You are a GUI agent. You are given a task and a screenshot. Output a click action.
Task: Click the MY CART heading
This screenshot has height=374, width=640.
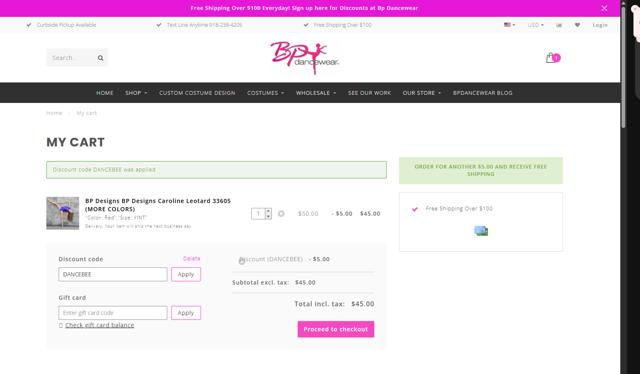[76, 142]
